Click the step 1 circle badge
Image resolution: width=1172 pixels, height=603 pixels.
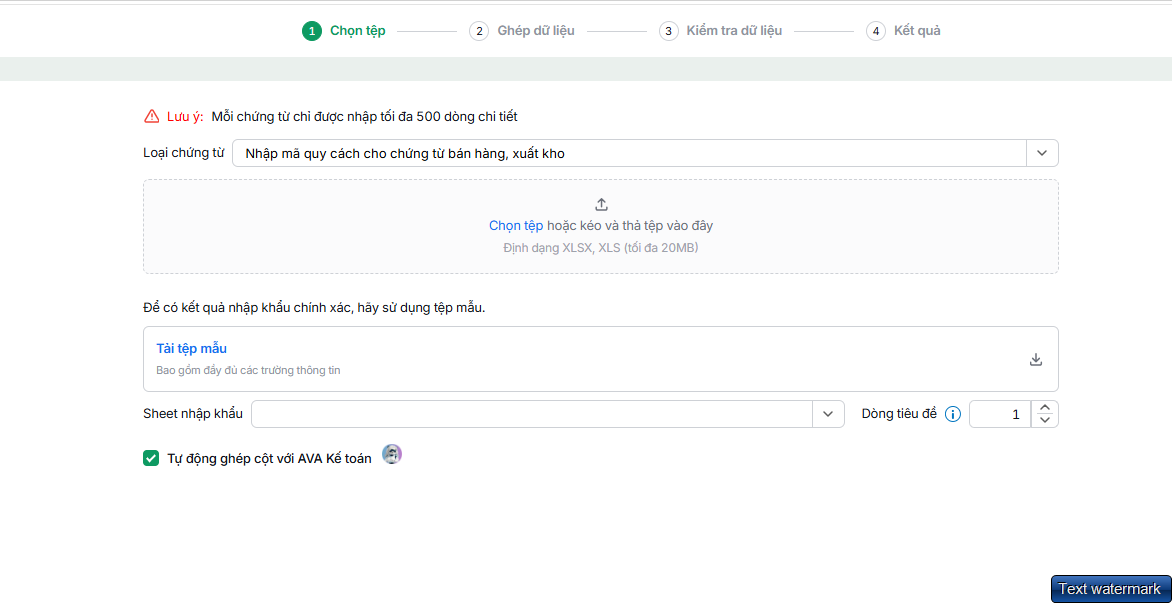[x=312, y=31]
